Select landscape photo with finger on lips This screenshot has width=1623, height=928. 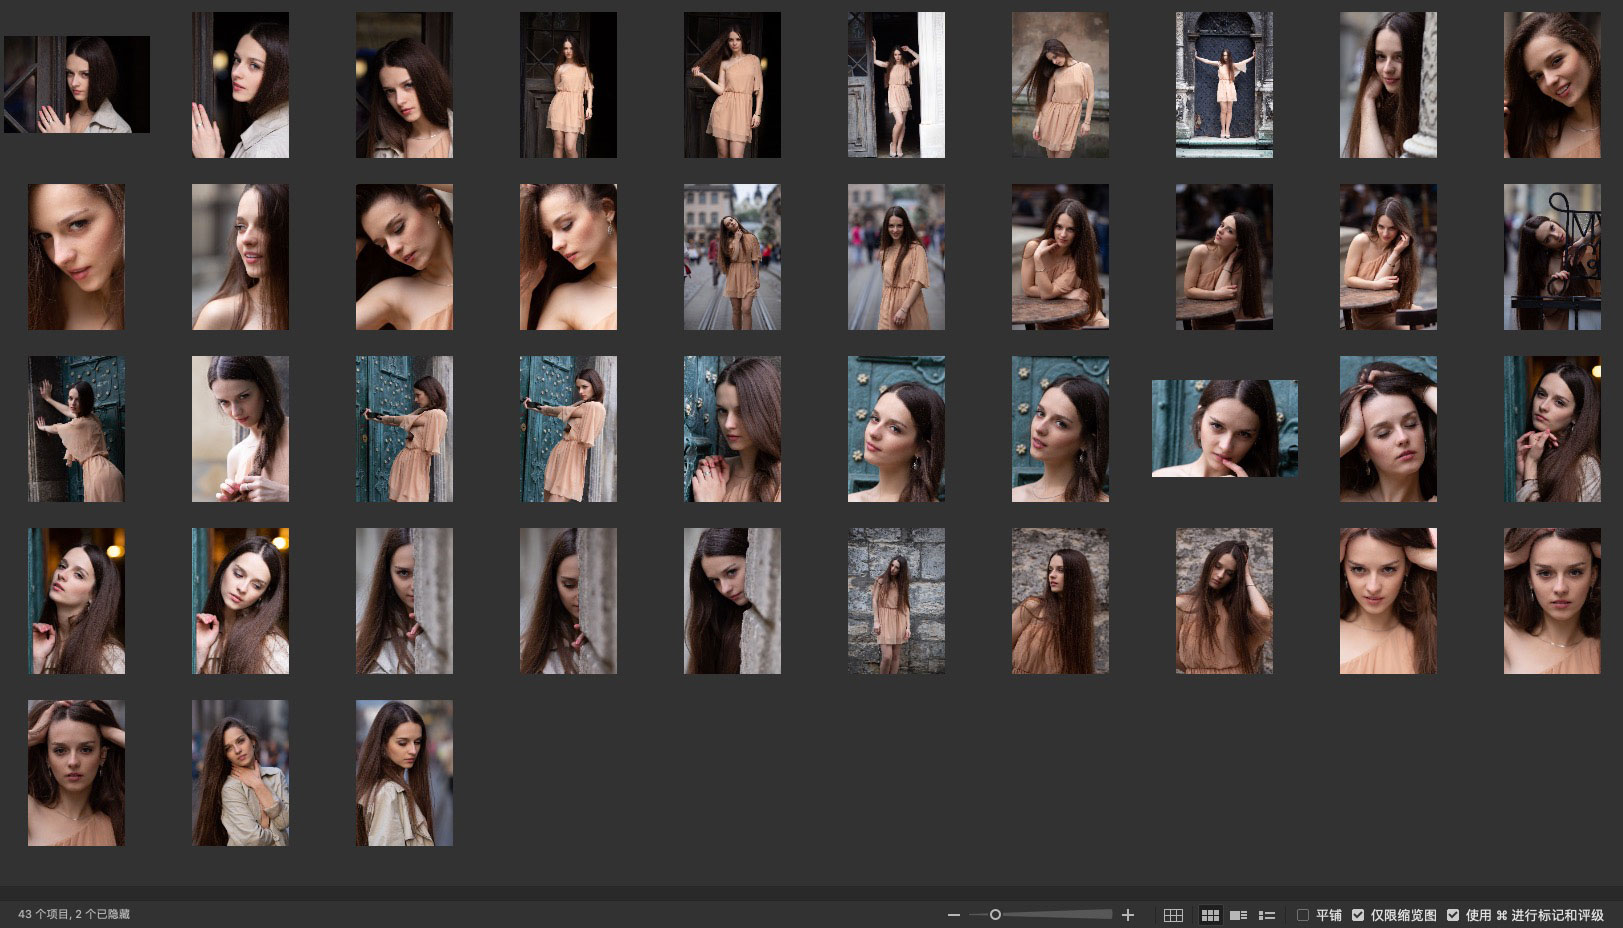(x=1224, y=428)
